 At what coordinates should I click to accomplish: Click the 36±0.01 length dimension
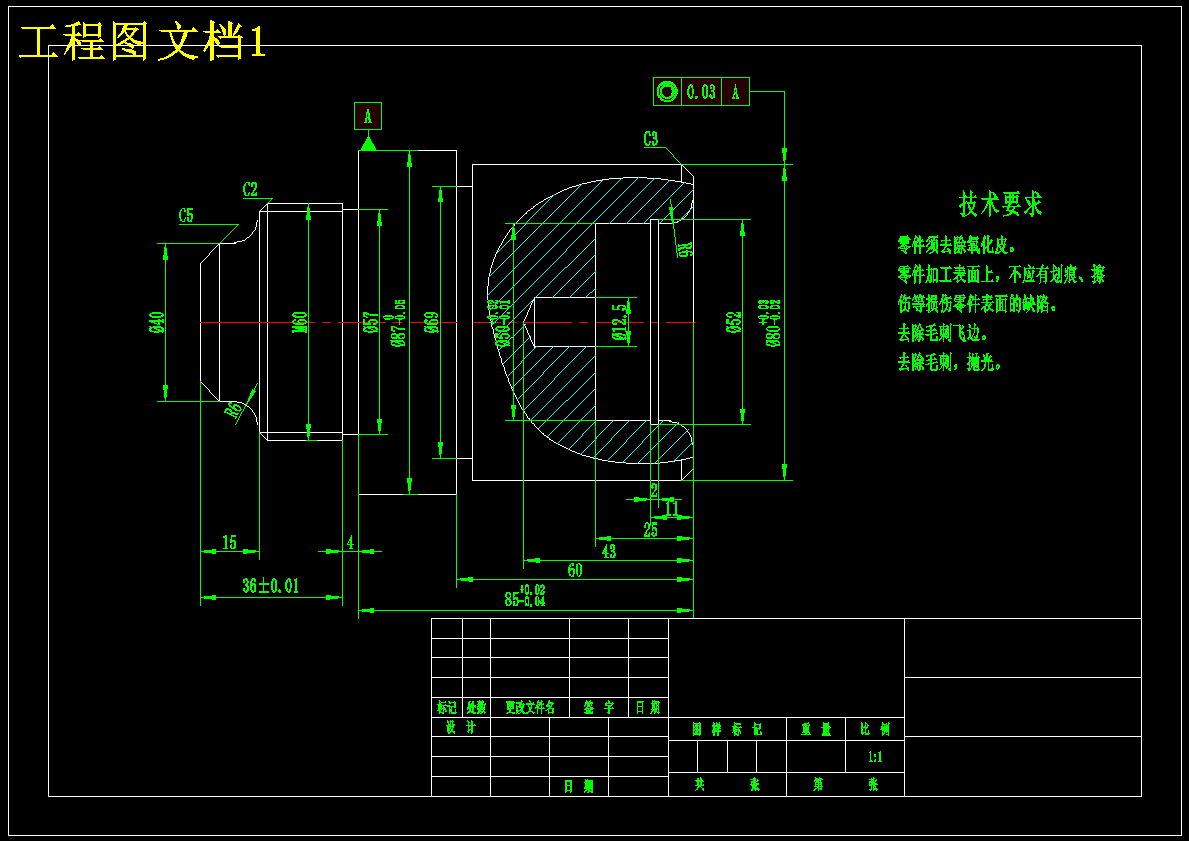pyautogui.click(x=271, y=585)
